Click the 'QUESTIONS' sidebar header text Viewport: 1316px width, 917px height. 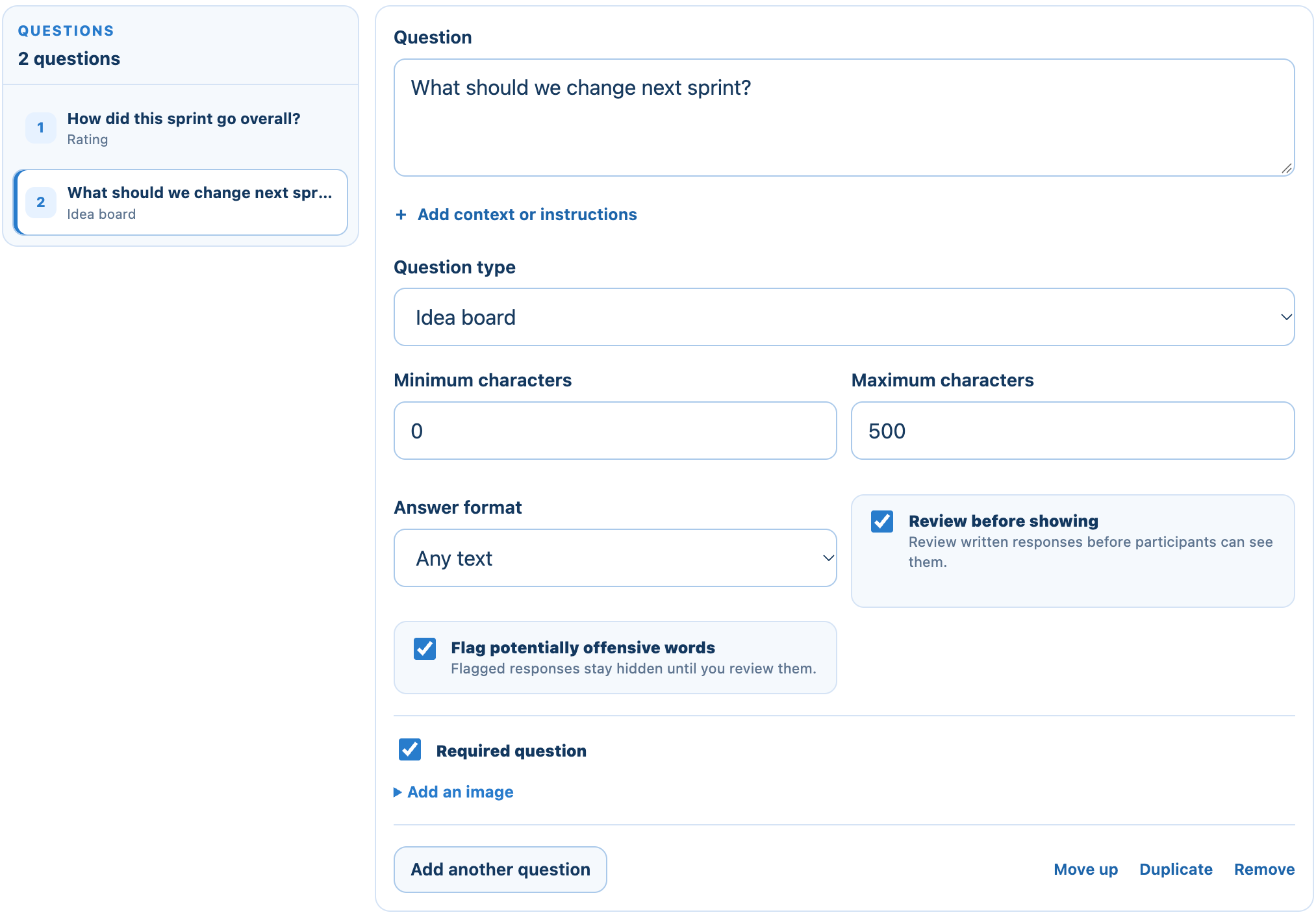66,31
